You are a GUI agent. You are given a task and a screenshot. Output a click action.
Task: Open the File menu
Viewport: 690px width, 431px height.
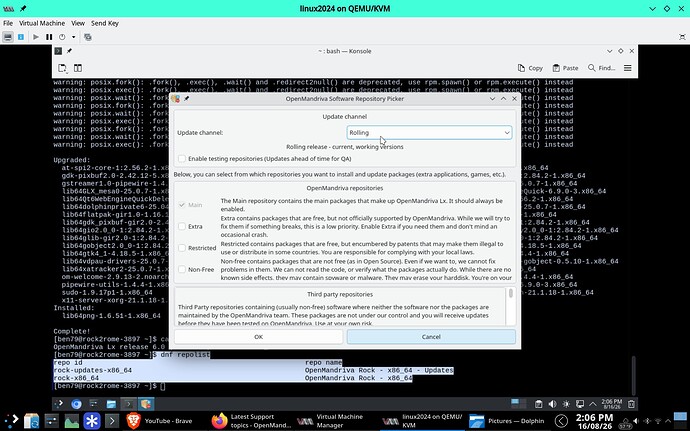8,23
